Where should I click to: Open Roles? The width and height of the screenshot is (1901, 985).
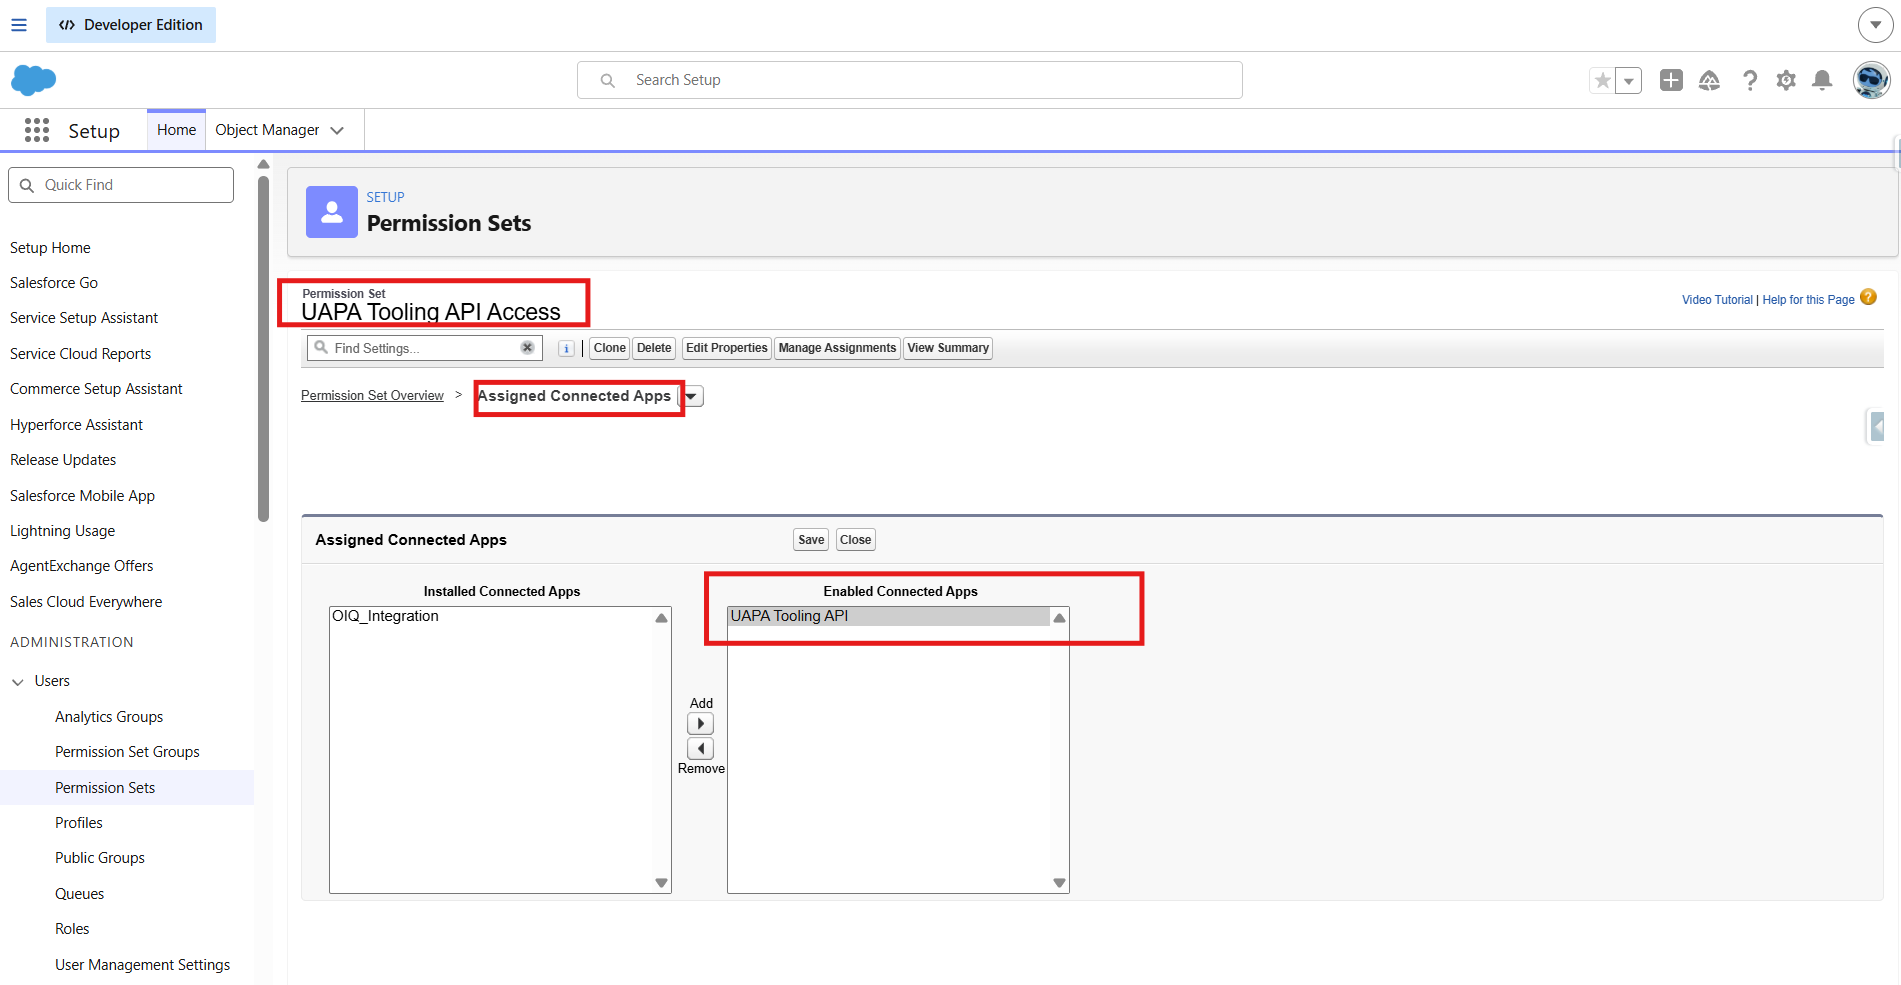point(72,929)
